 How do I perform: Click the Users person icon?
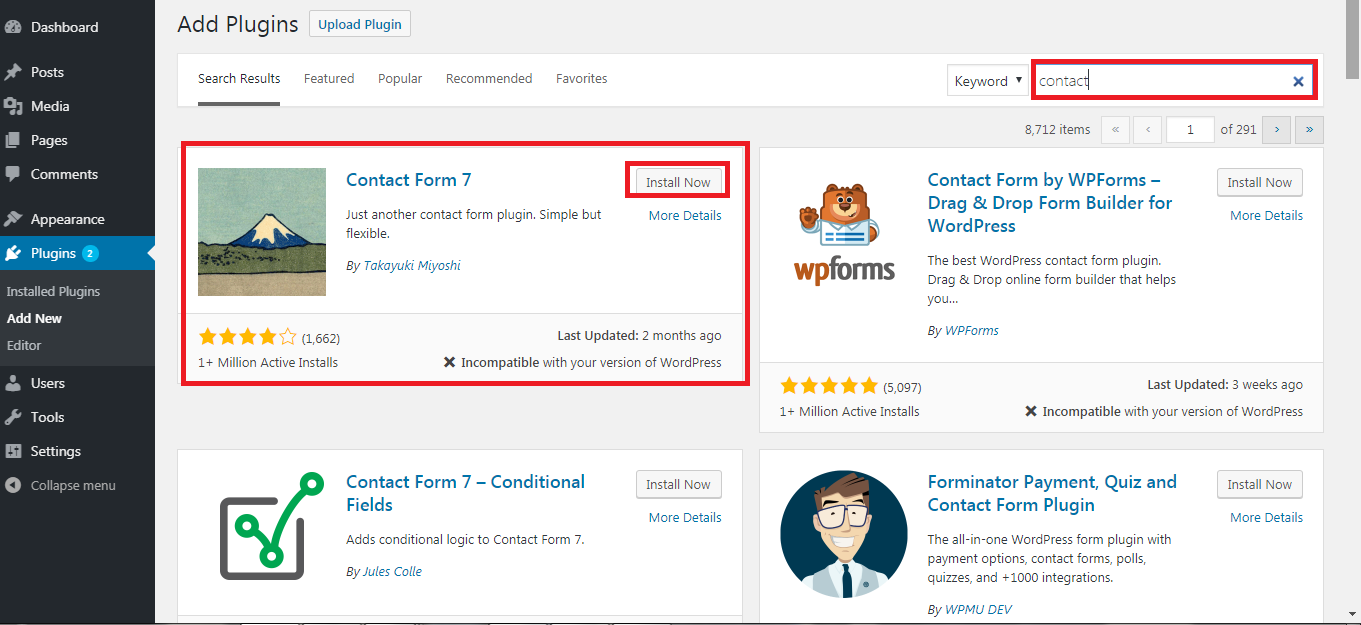tap(13, 383)
